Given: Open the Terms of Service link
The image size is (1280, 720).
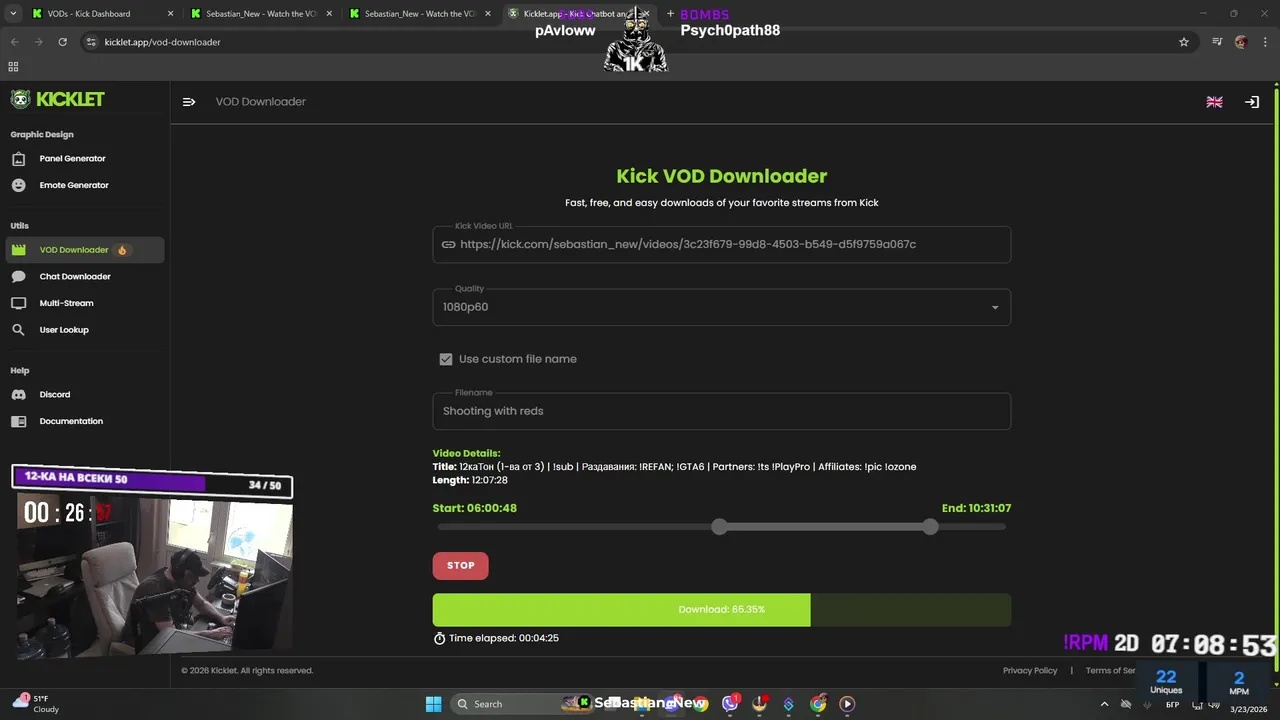Looking at the screenshot, I should [x=1111, y=670].
